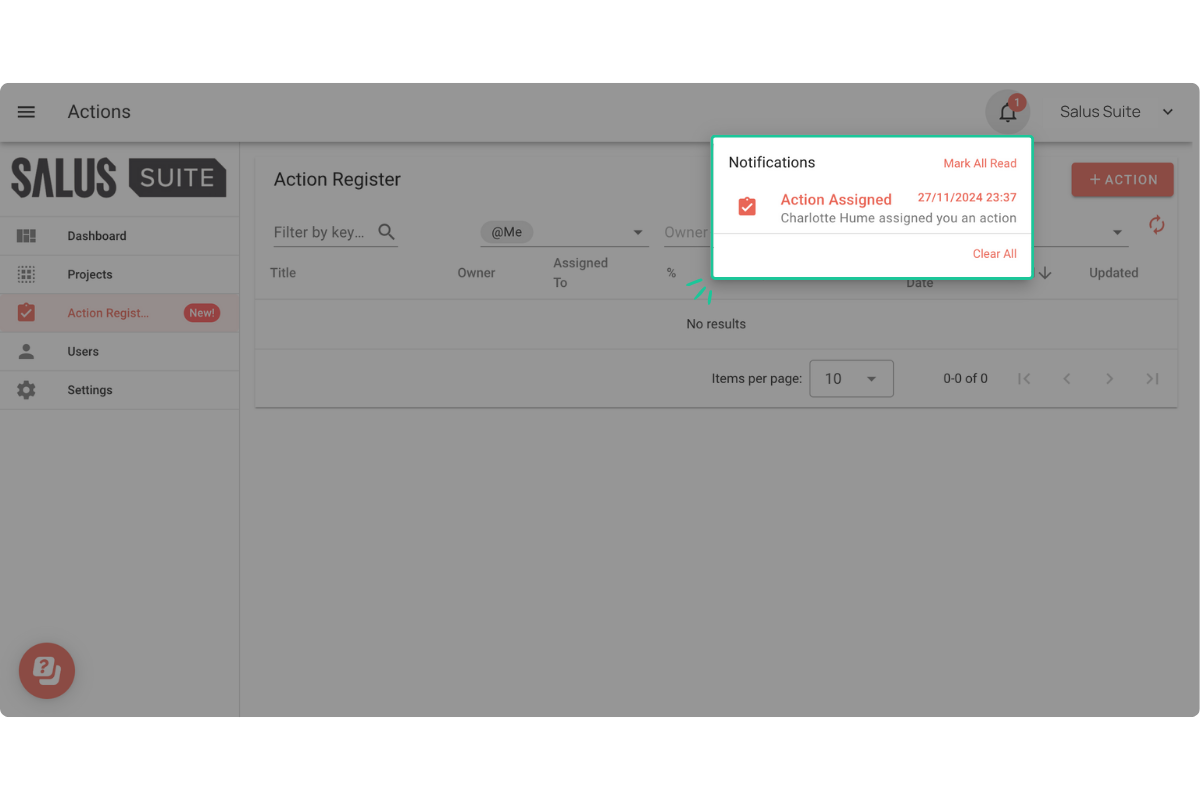Image resolution: width=1200 pixels, height=800 pixels.
Task: Click Mark All Read link
Action: [x=979, y=163]
